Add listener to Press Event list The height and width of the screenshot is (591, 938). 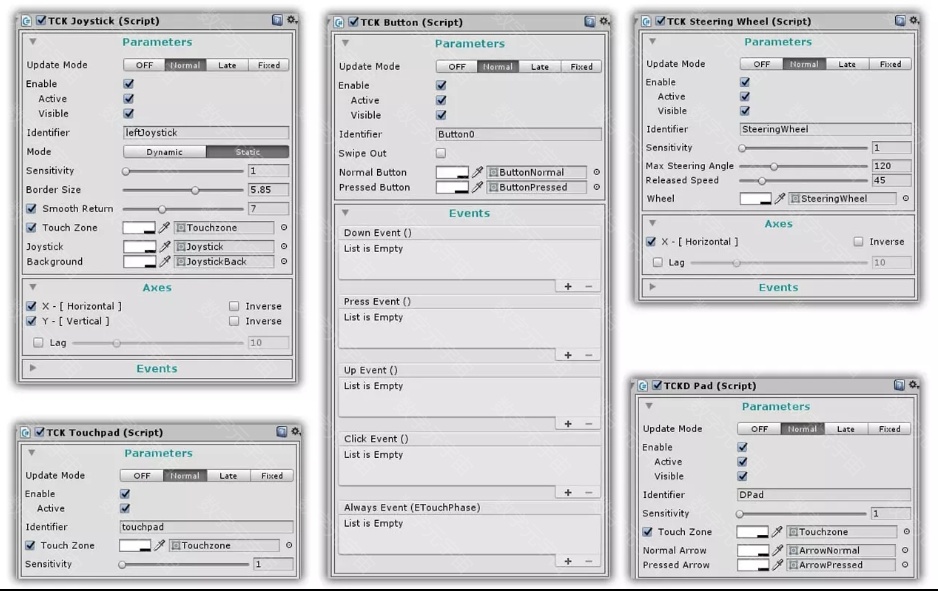(568, 355)
